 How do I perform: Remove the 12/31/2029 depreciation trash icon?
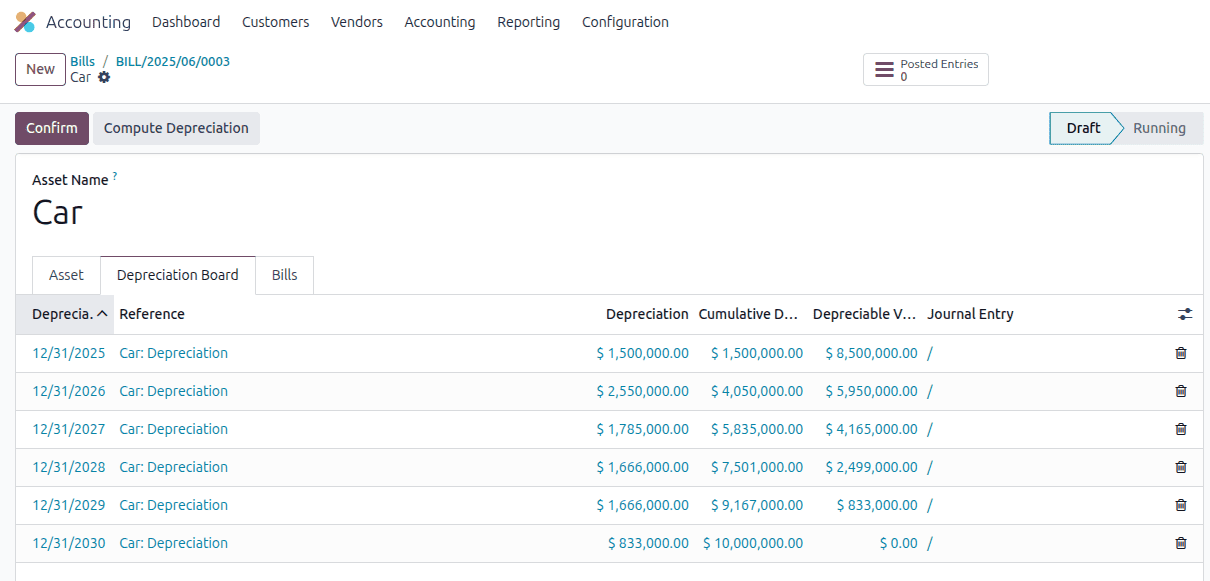tap(1180, 505)
